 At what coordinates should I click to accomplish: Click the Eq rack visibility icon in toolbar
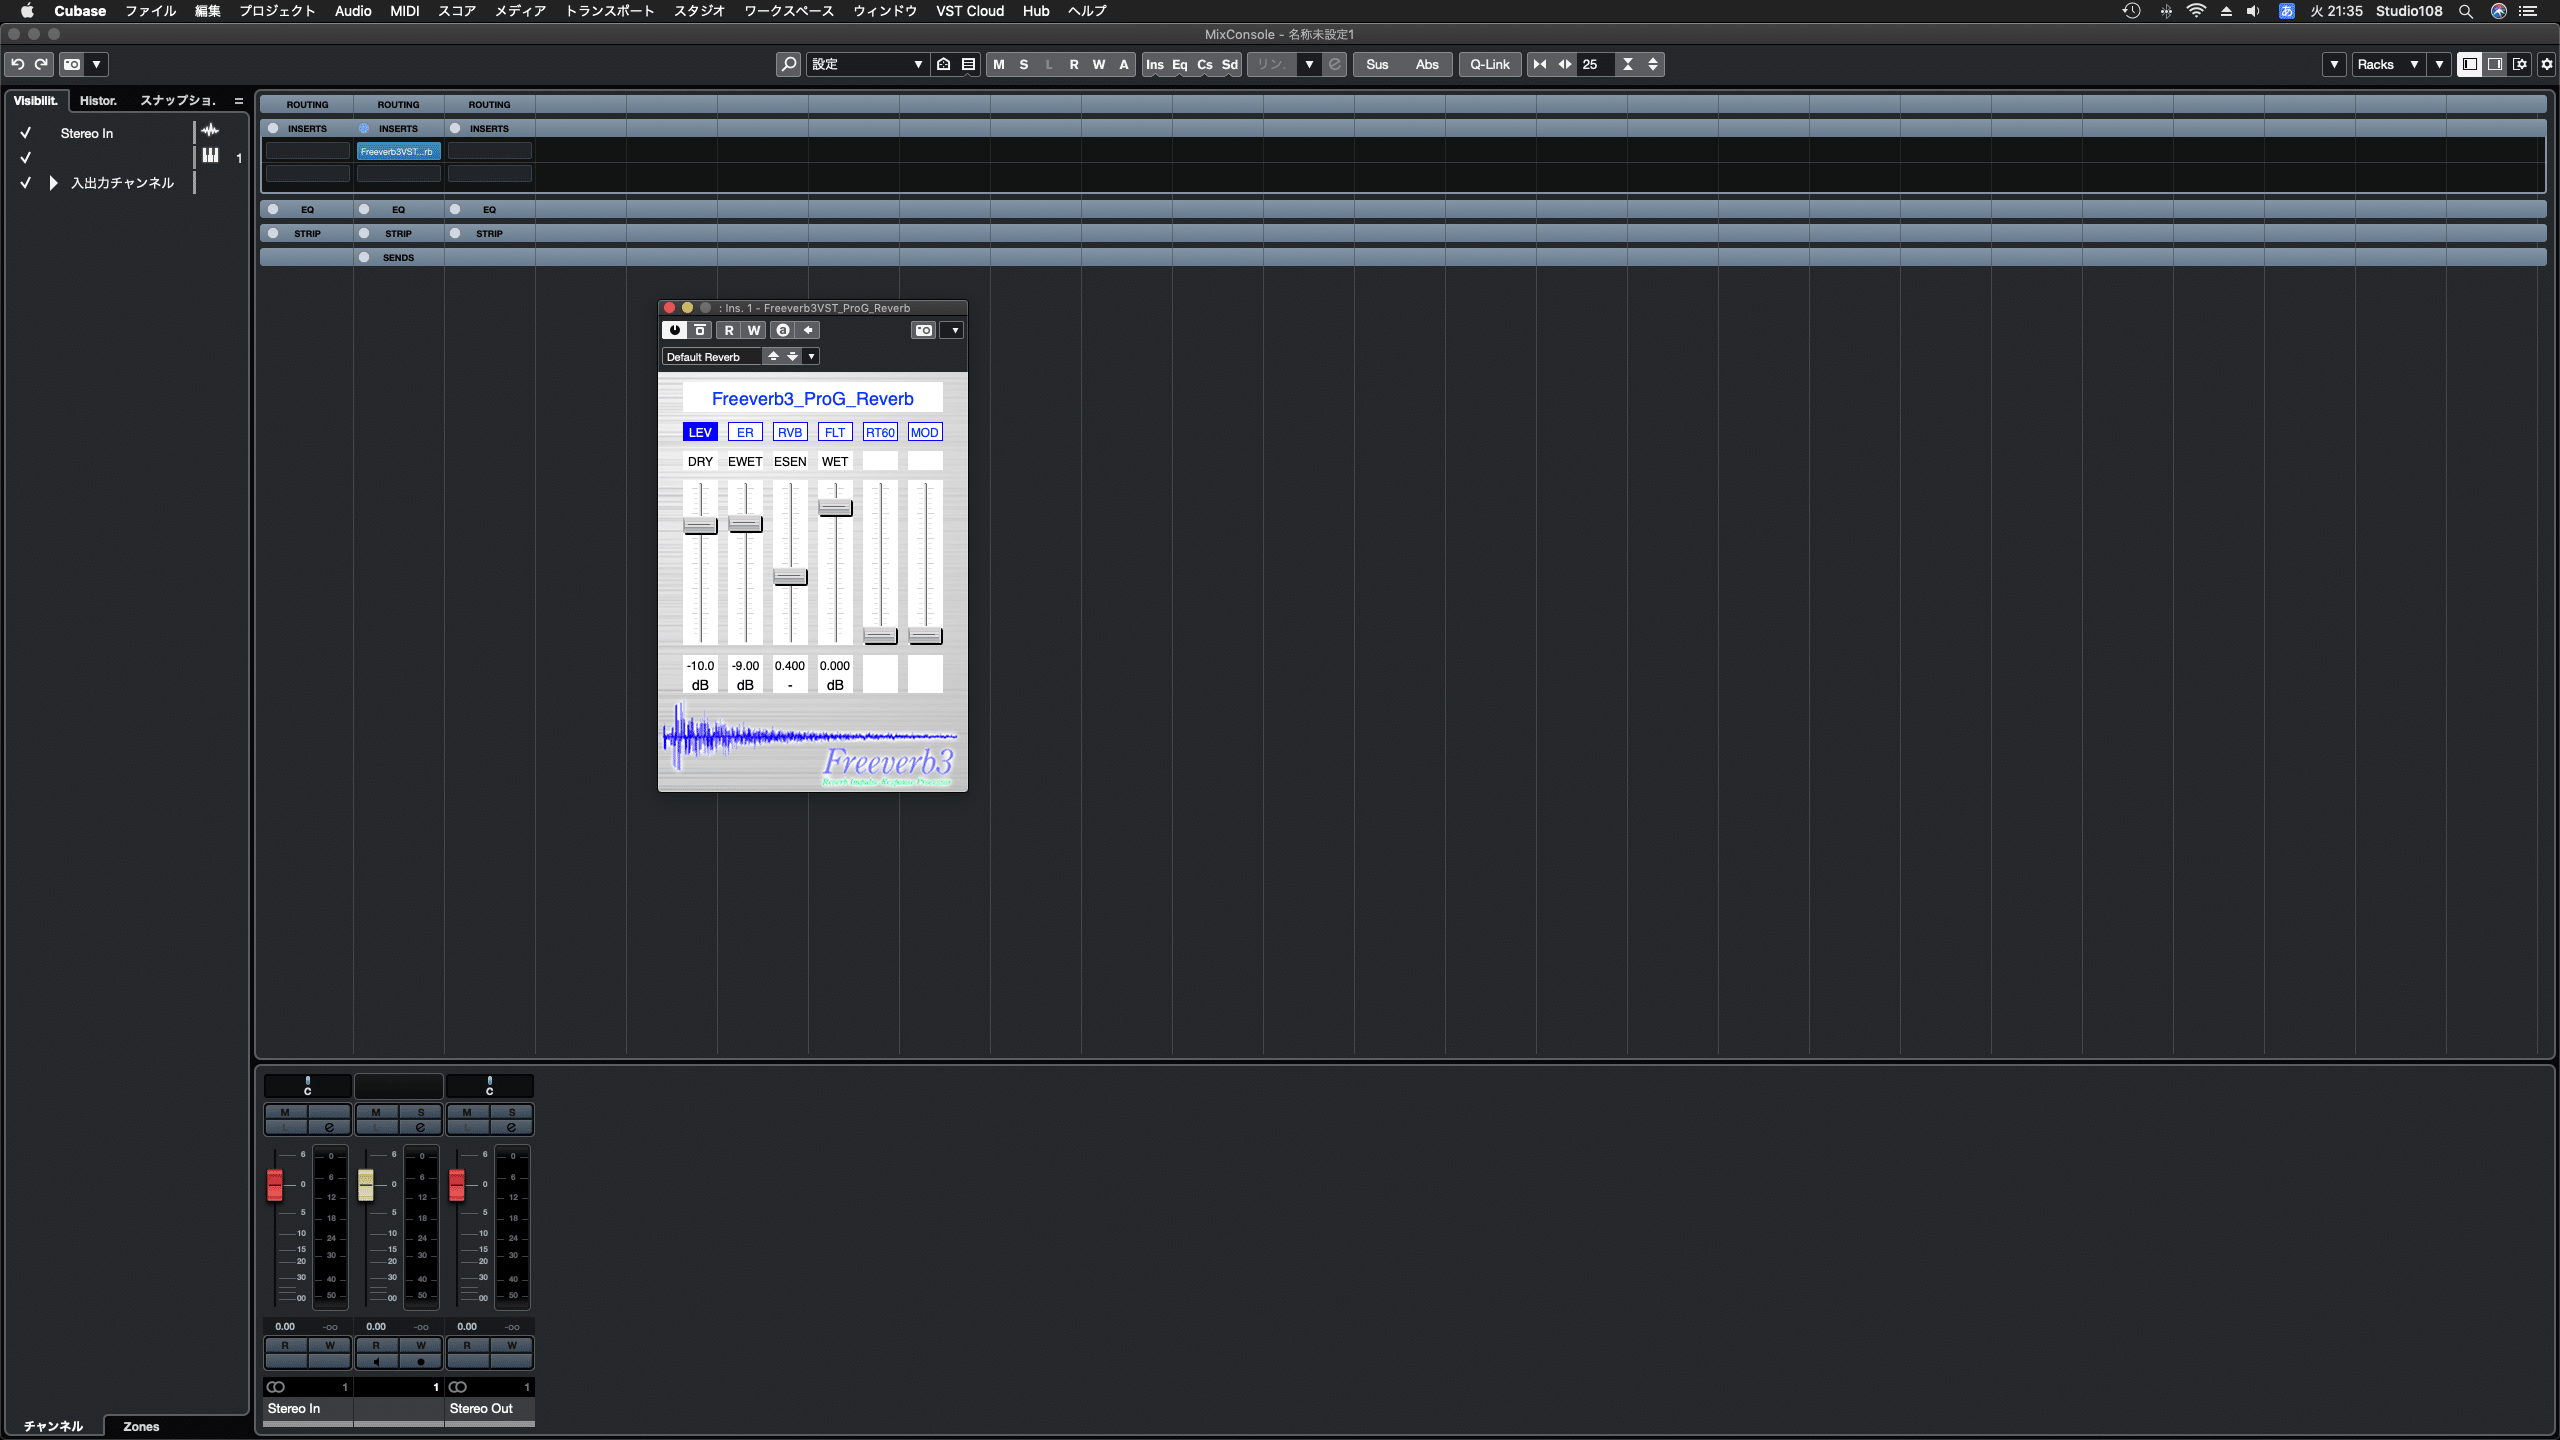click(x=1179, y=64)
